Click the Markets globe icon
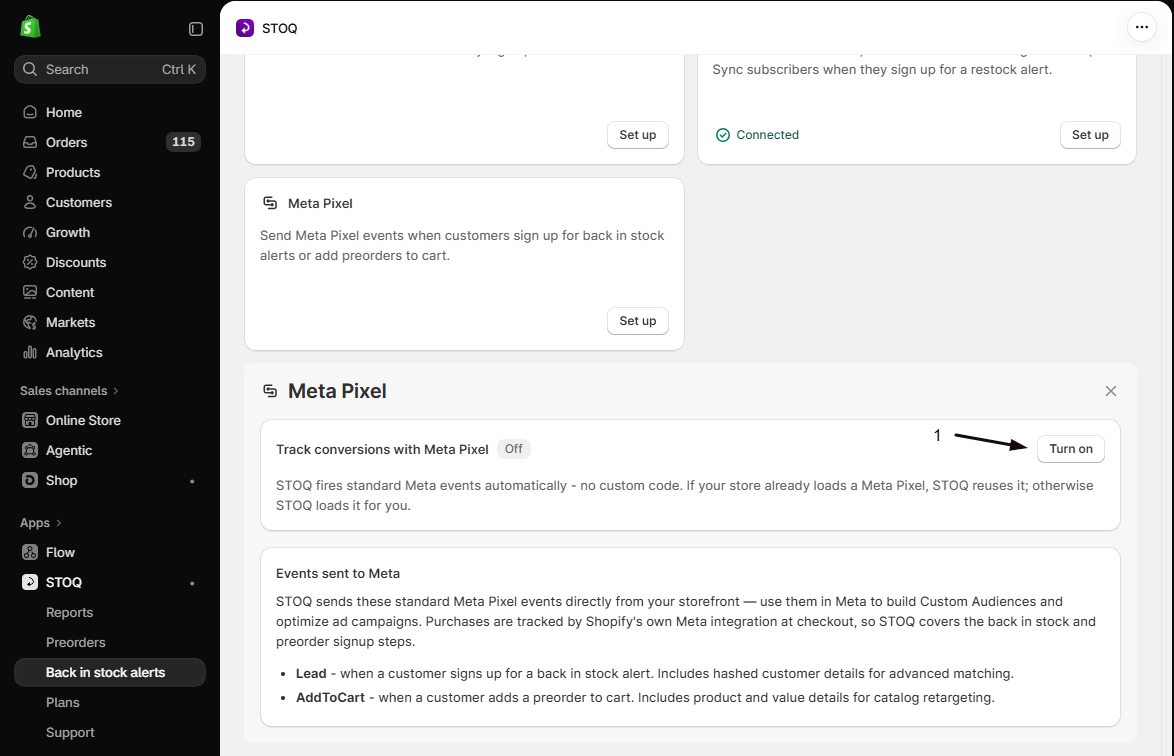 [30, 322]
